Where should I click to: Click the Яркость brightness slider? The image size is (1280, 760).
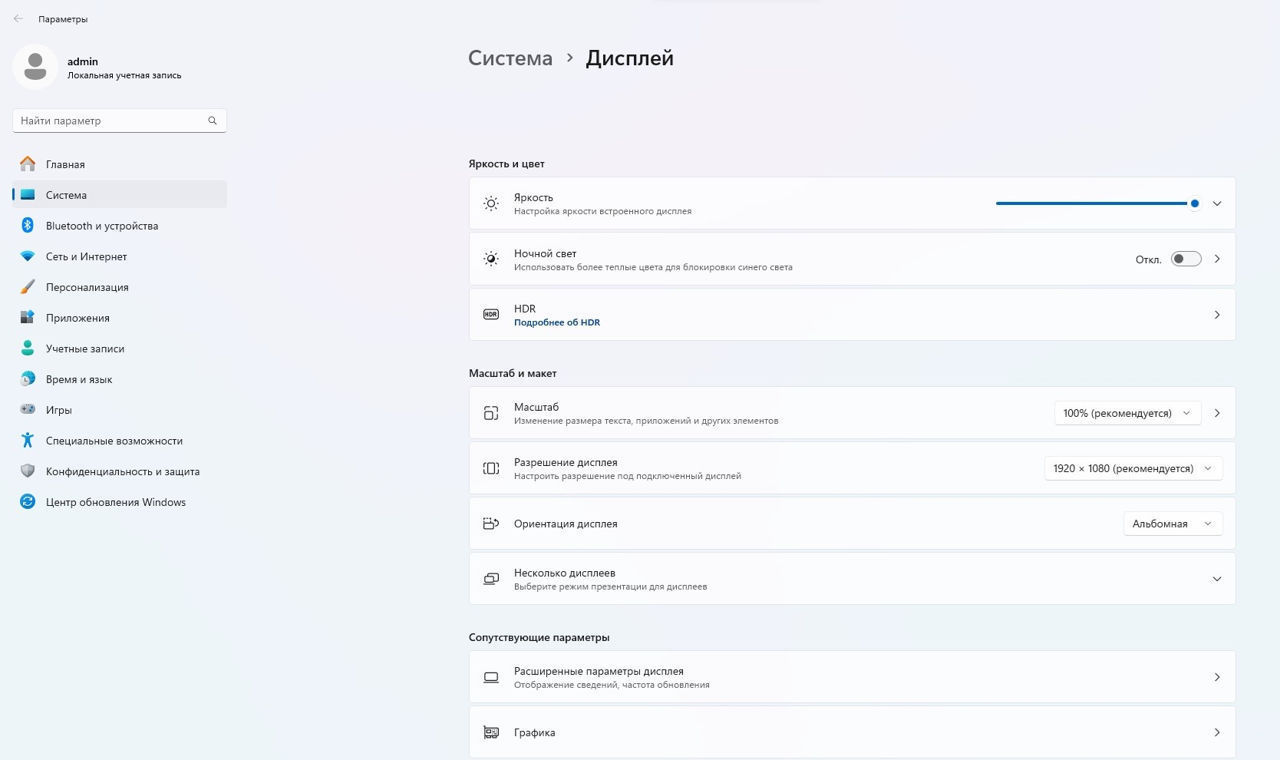point(1095,204)
